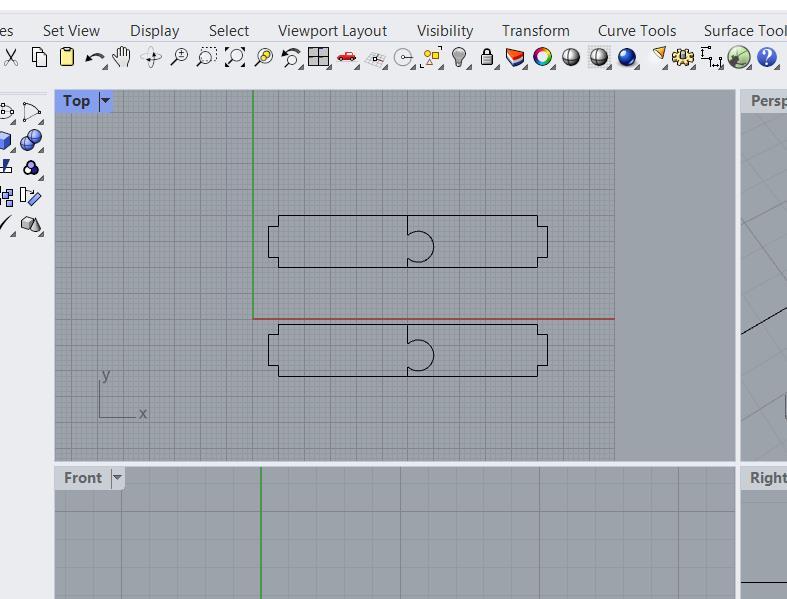This screenshot has width=787, height=599.
Task: Click the Shaded sphere with grid icon
Action: pyautogui.click(x=599, y=57)
